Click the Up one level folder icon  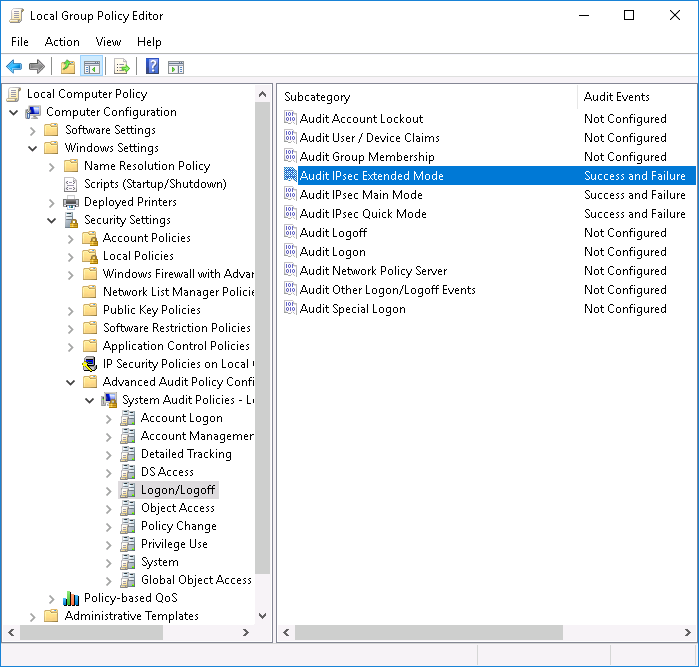pyautogui.click(x=68, y=67)
